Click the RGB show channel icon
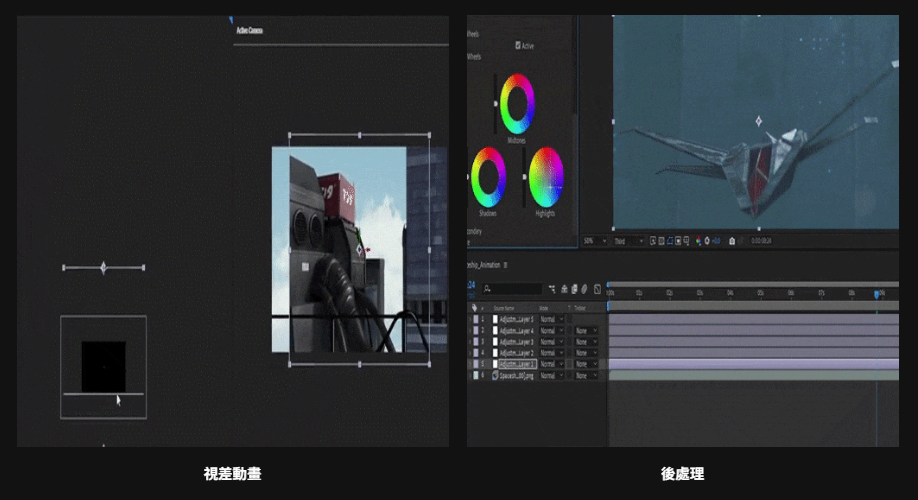Screen dimensions: 918x500 (698, 241)
